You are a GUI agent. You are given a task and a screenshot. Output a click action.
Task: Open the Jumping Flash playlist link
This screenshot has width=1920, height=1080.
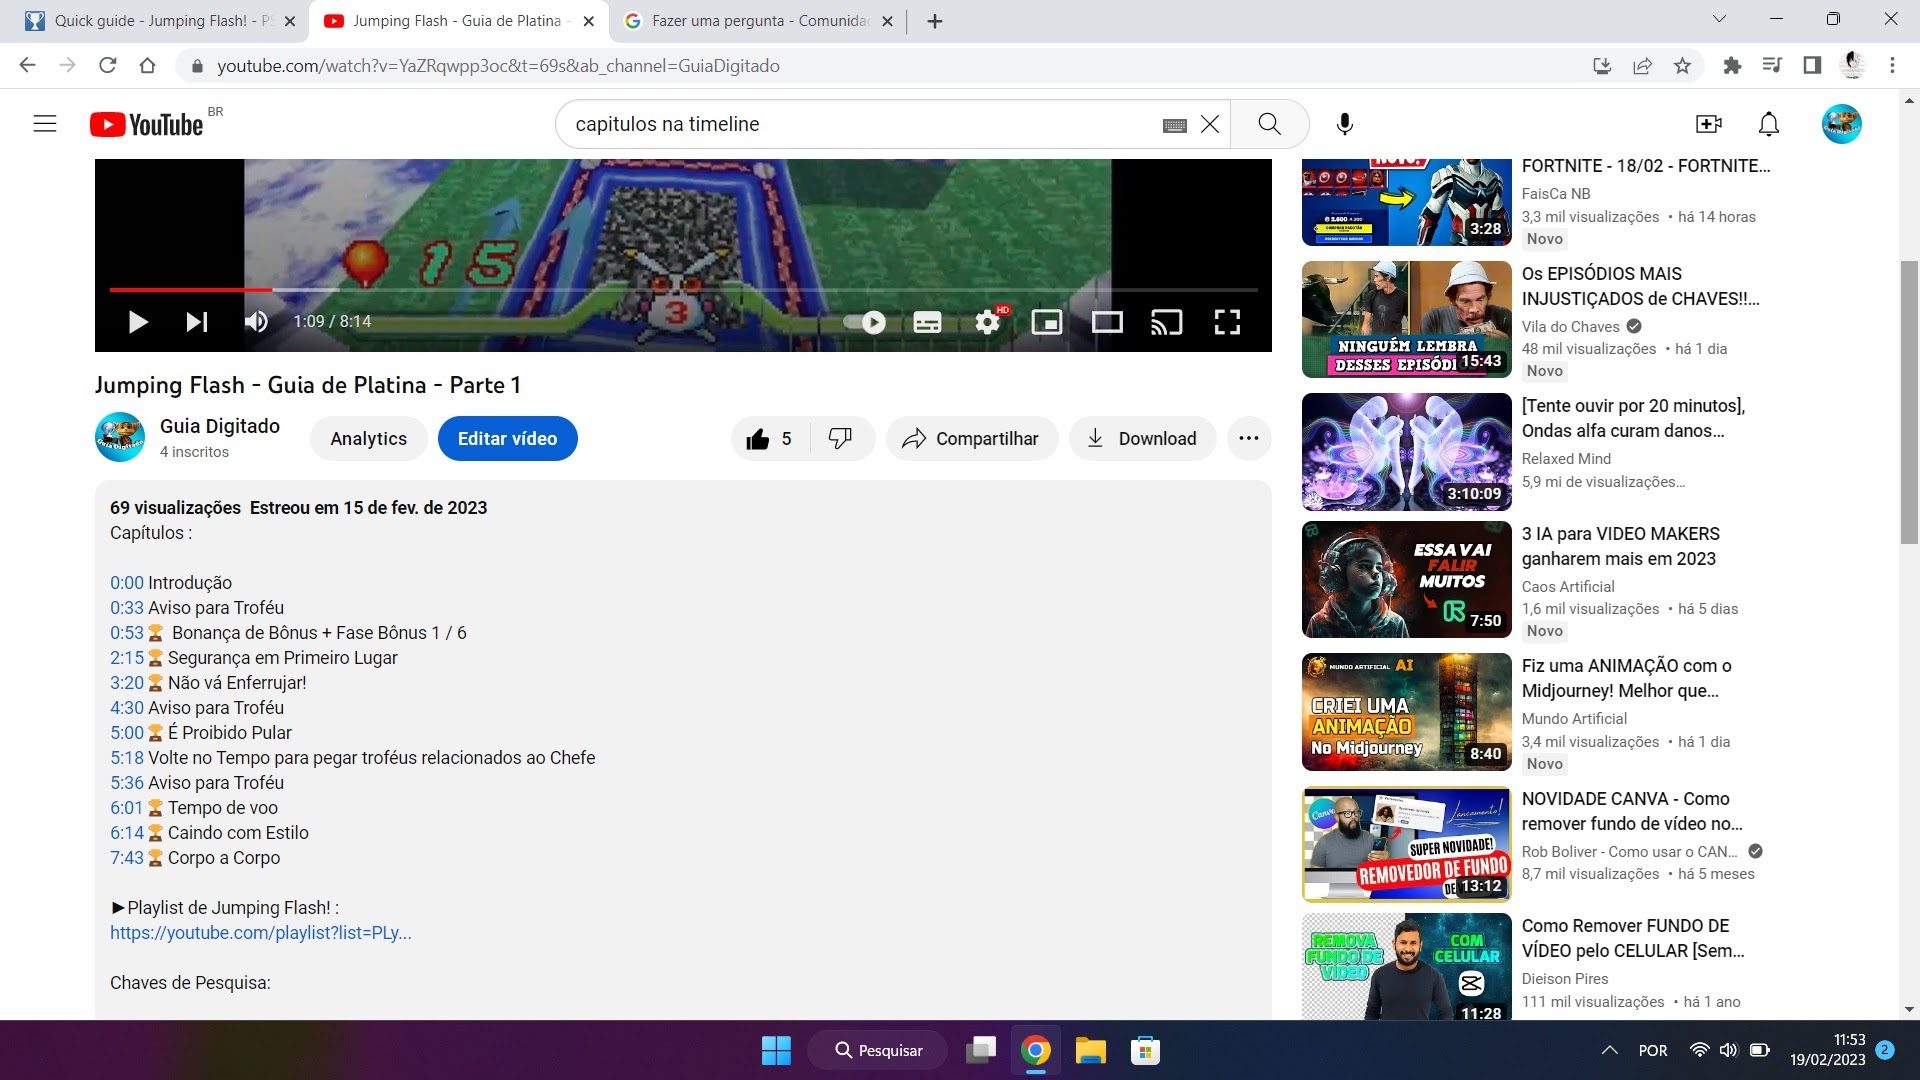point(260,933)
